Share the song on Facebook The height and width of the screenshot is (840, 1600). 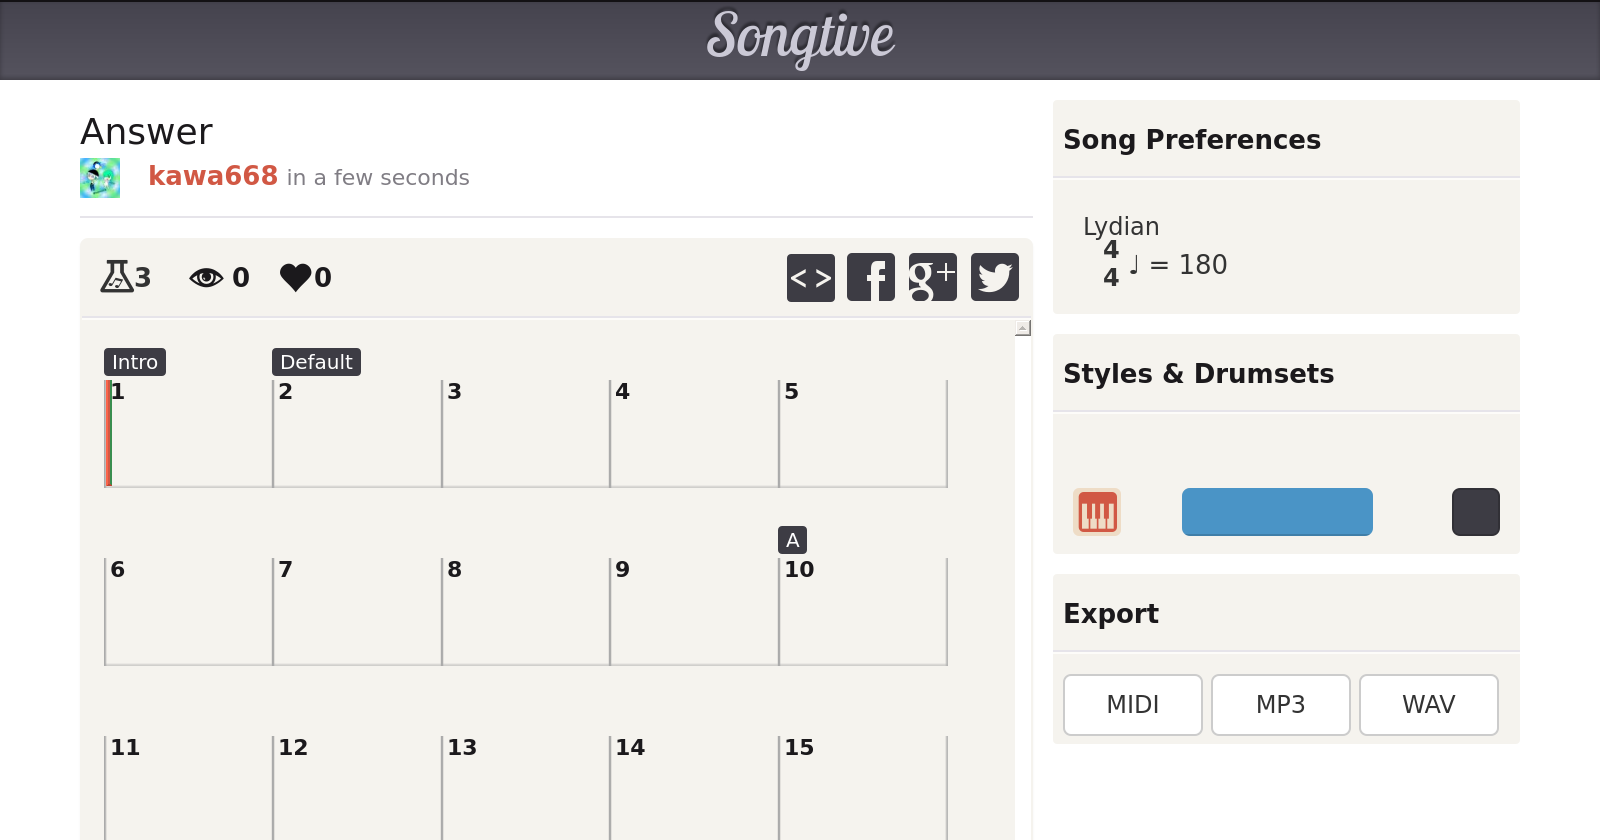(871, 277)
